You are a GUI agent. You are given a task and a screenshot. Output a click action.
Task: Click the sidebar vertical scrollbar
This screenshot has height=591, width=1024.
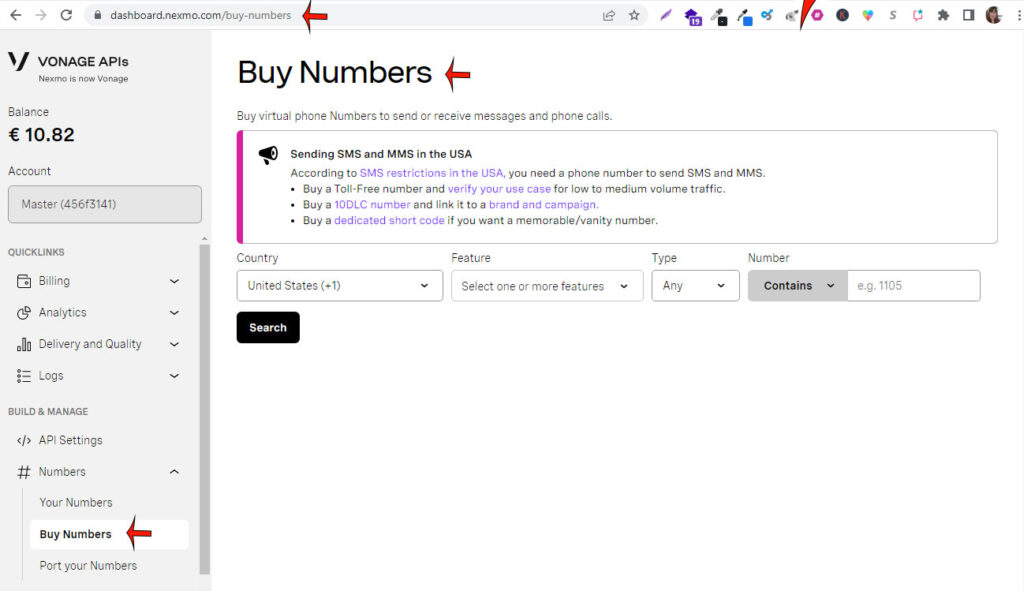coord(204,409)
